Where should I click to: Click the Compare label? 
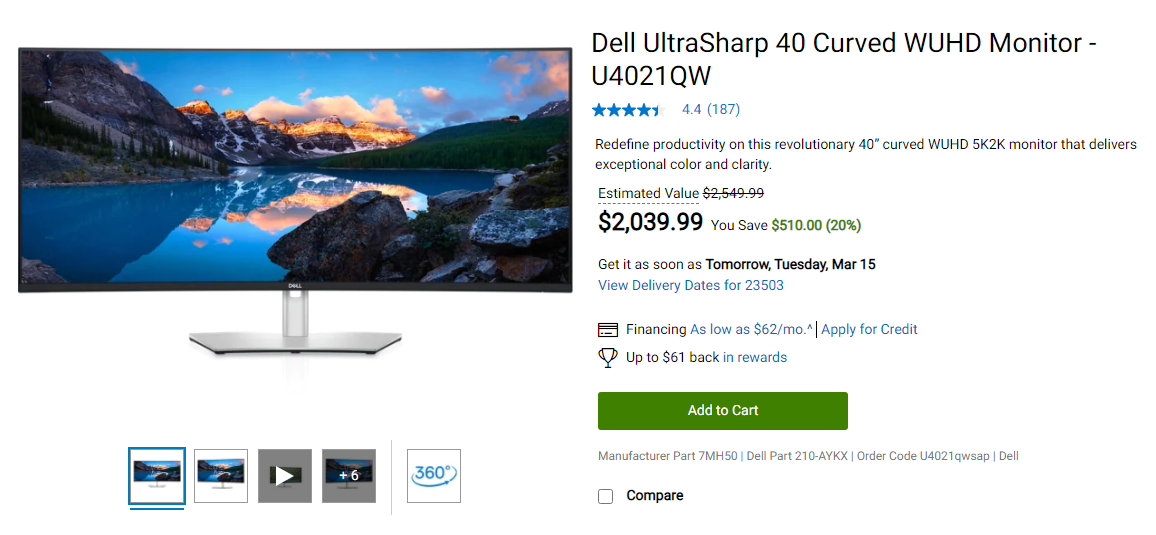pyautogui.click(x=655, y=495)
